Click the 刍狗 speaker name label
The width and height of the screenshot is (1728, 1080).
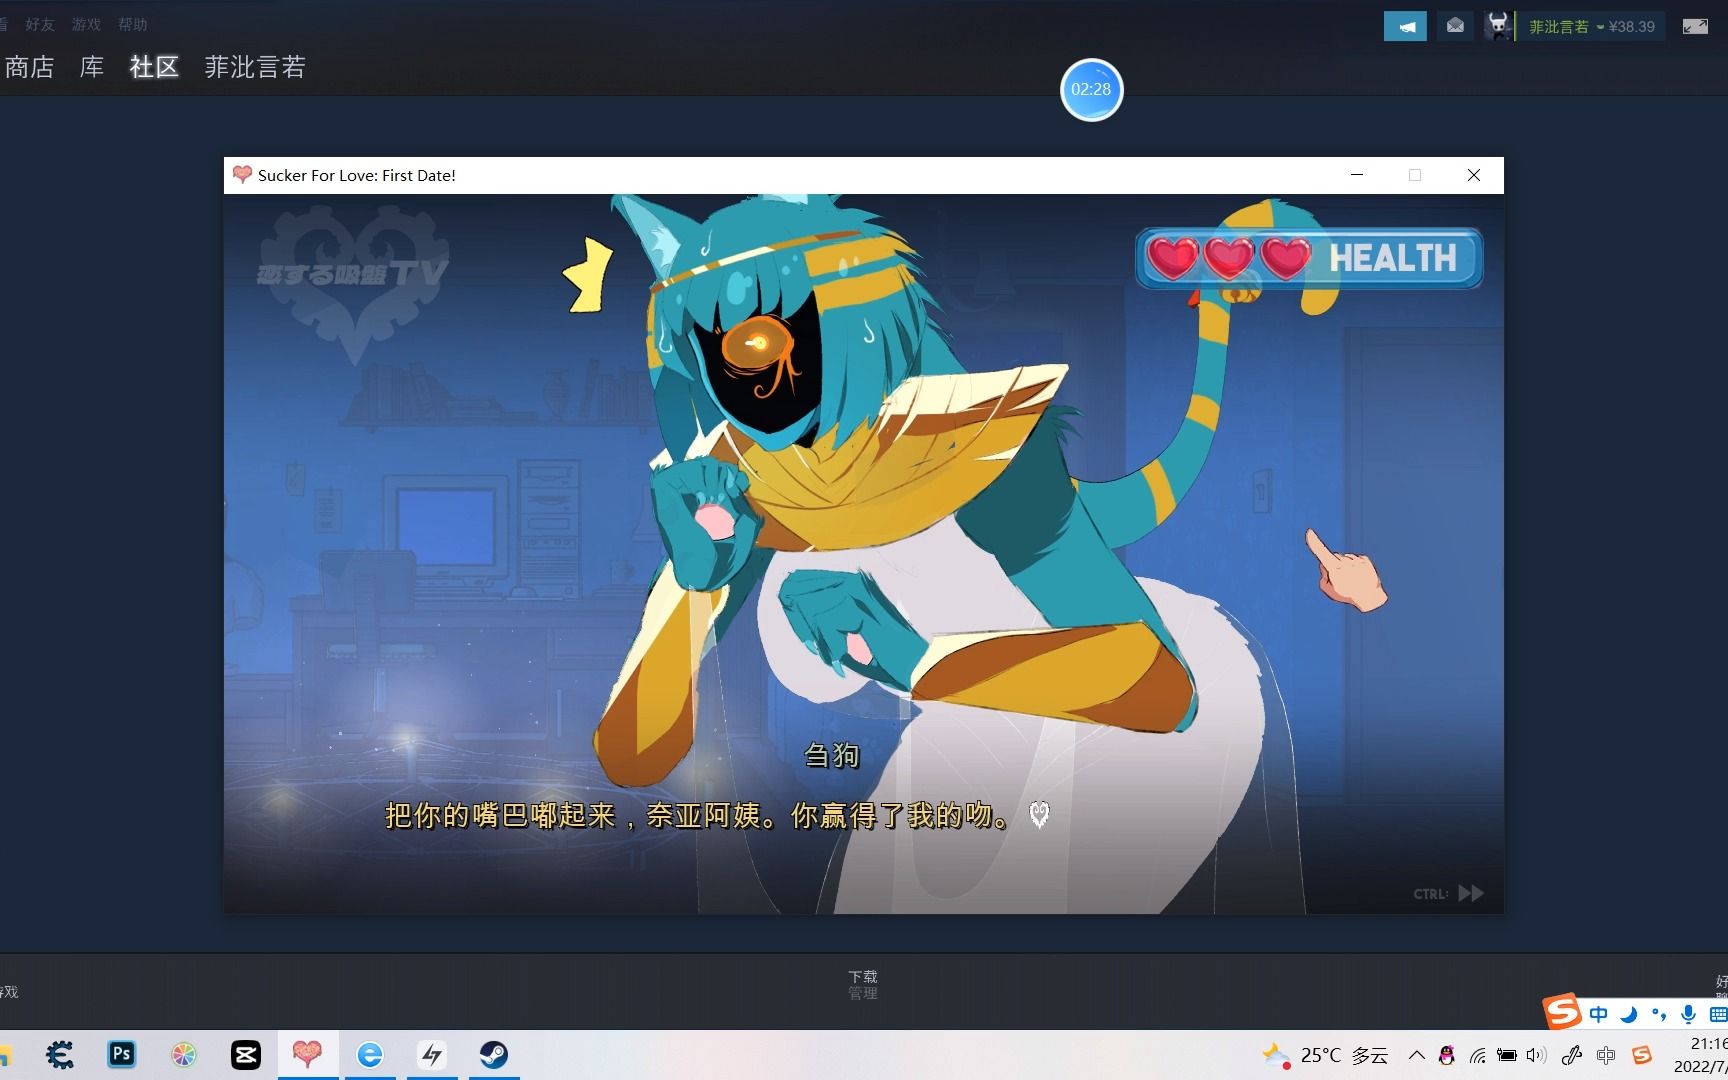(832, 755)
